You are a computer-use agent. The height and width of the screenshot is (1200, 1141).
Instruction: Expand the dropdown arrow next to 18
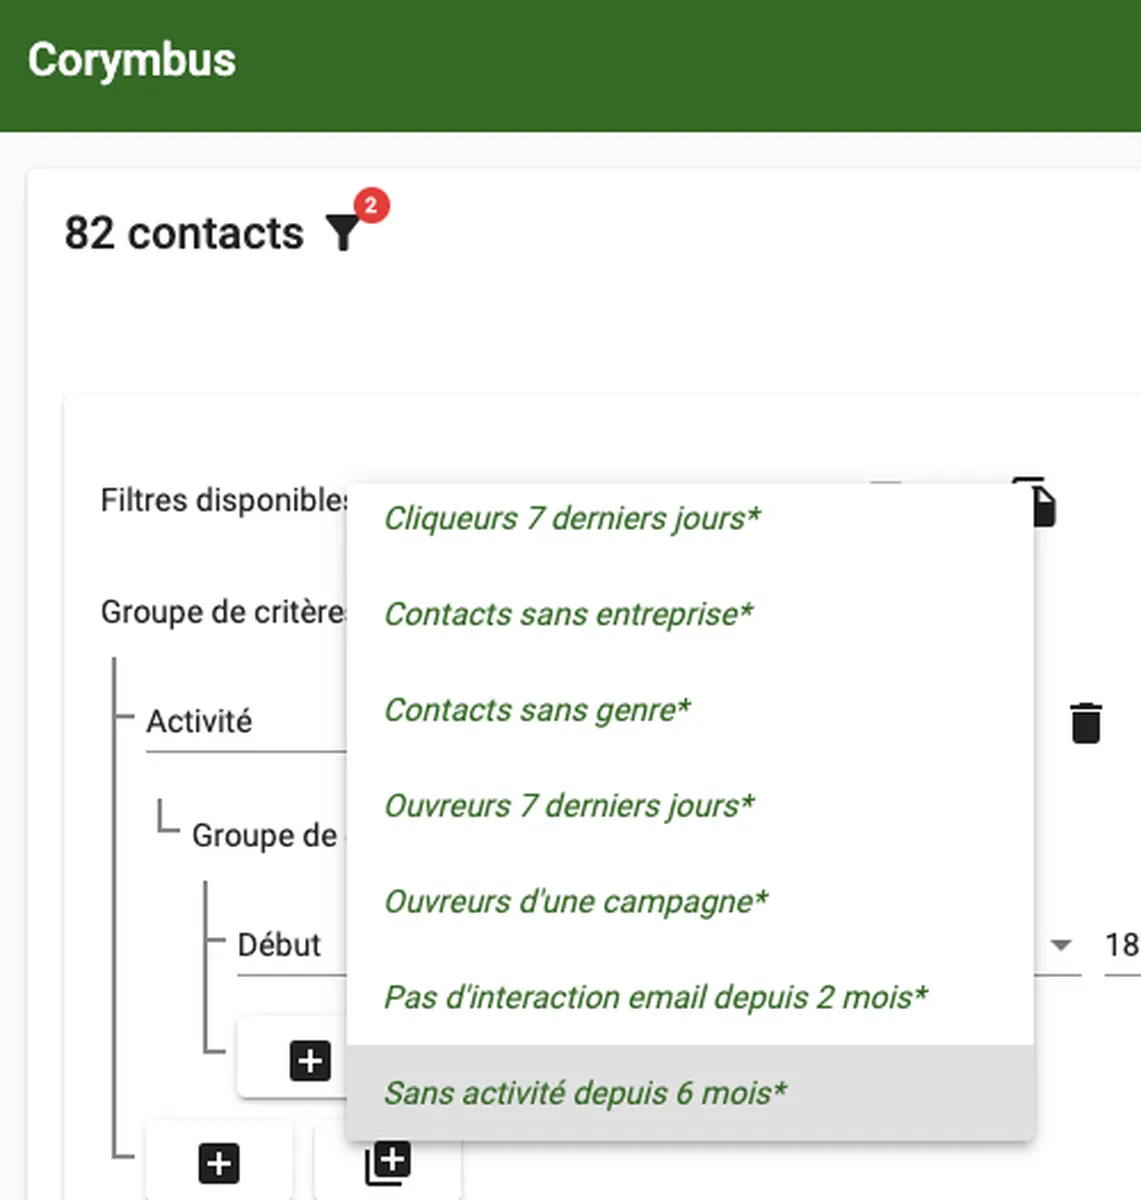tap(1061, 945)
